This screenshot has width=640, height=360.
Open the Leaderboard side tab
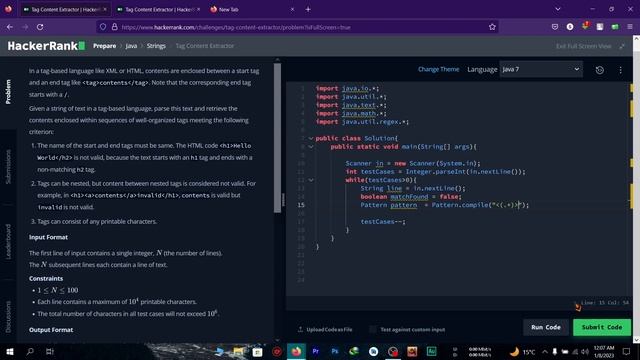pyautogui.click(x=8, y=241)
